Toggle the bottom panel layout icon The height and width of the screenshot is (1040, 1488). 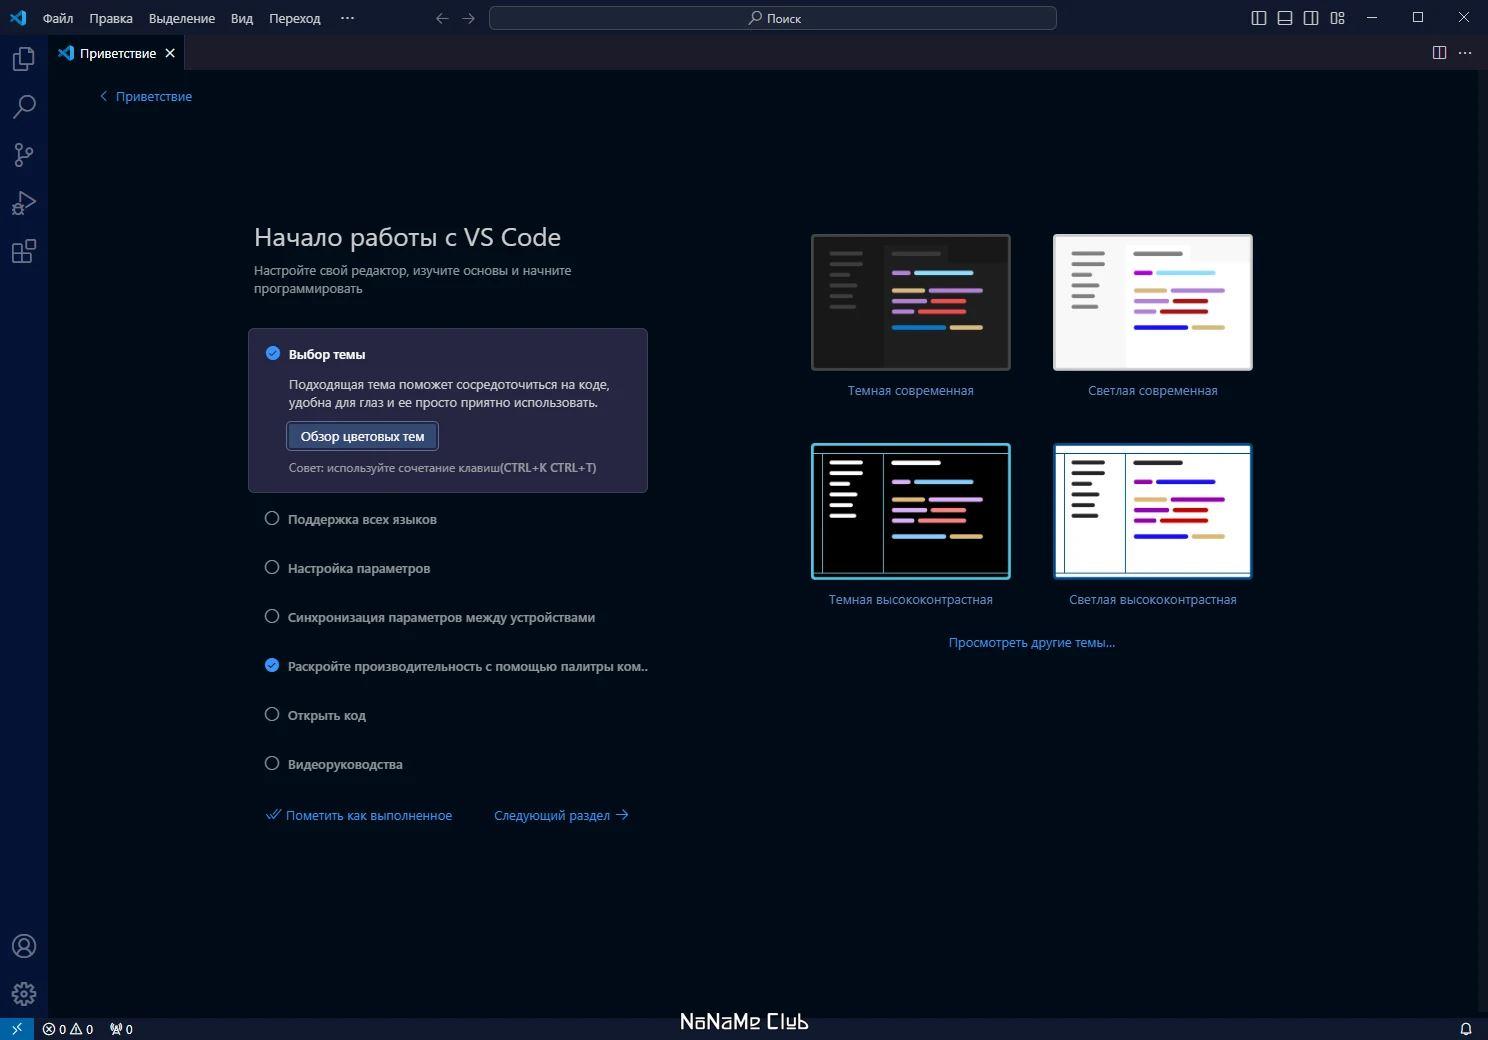point(1285,18)
